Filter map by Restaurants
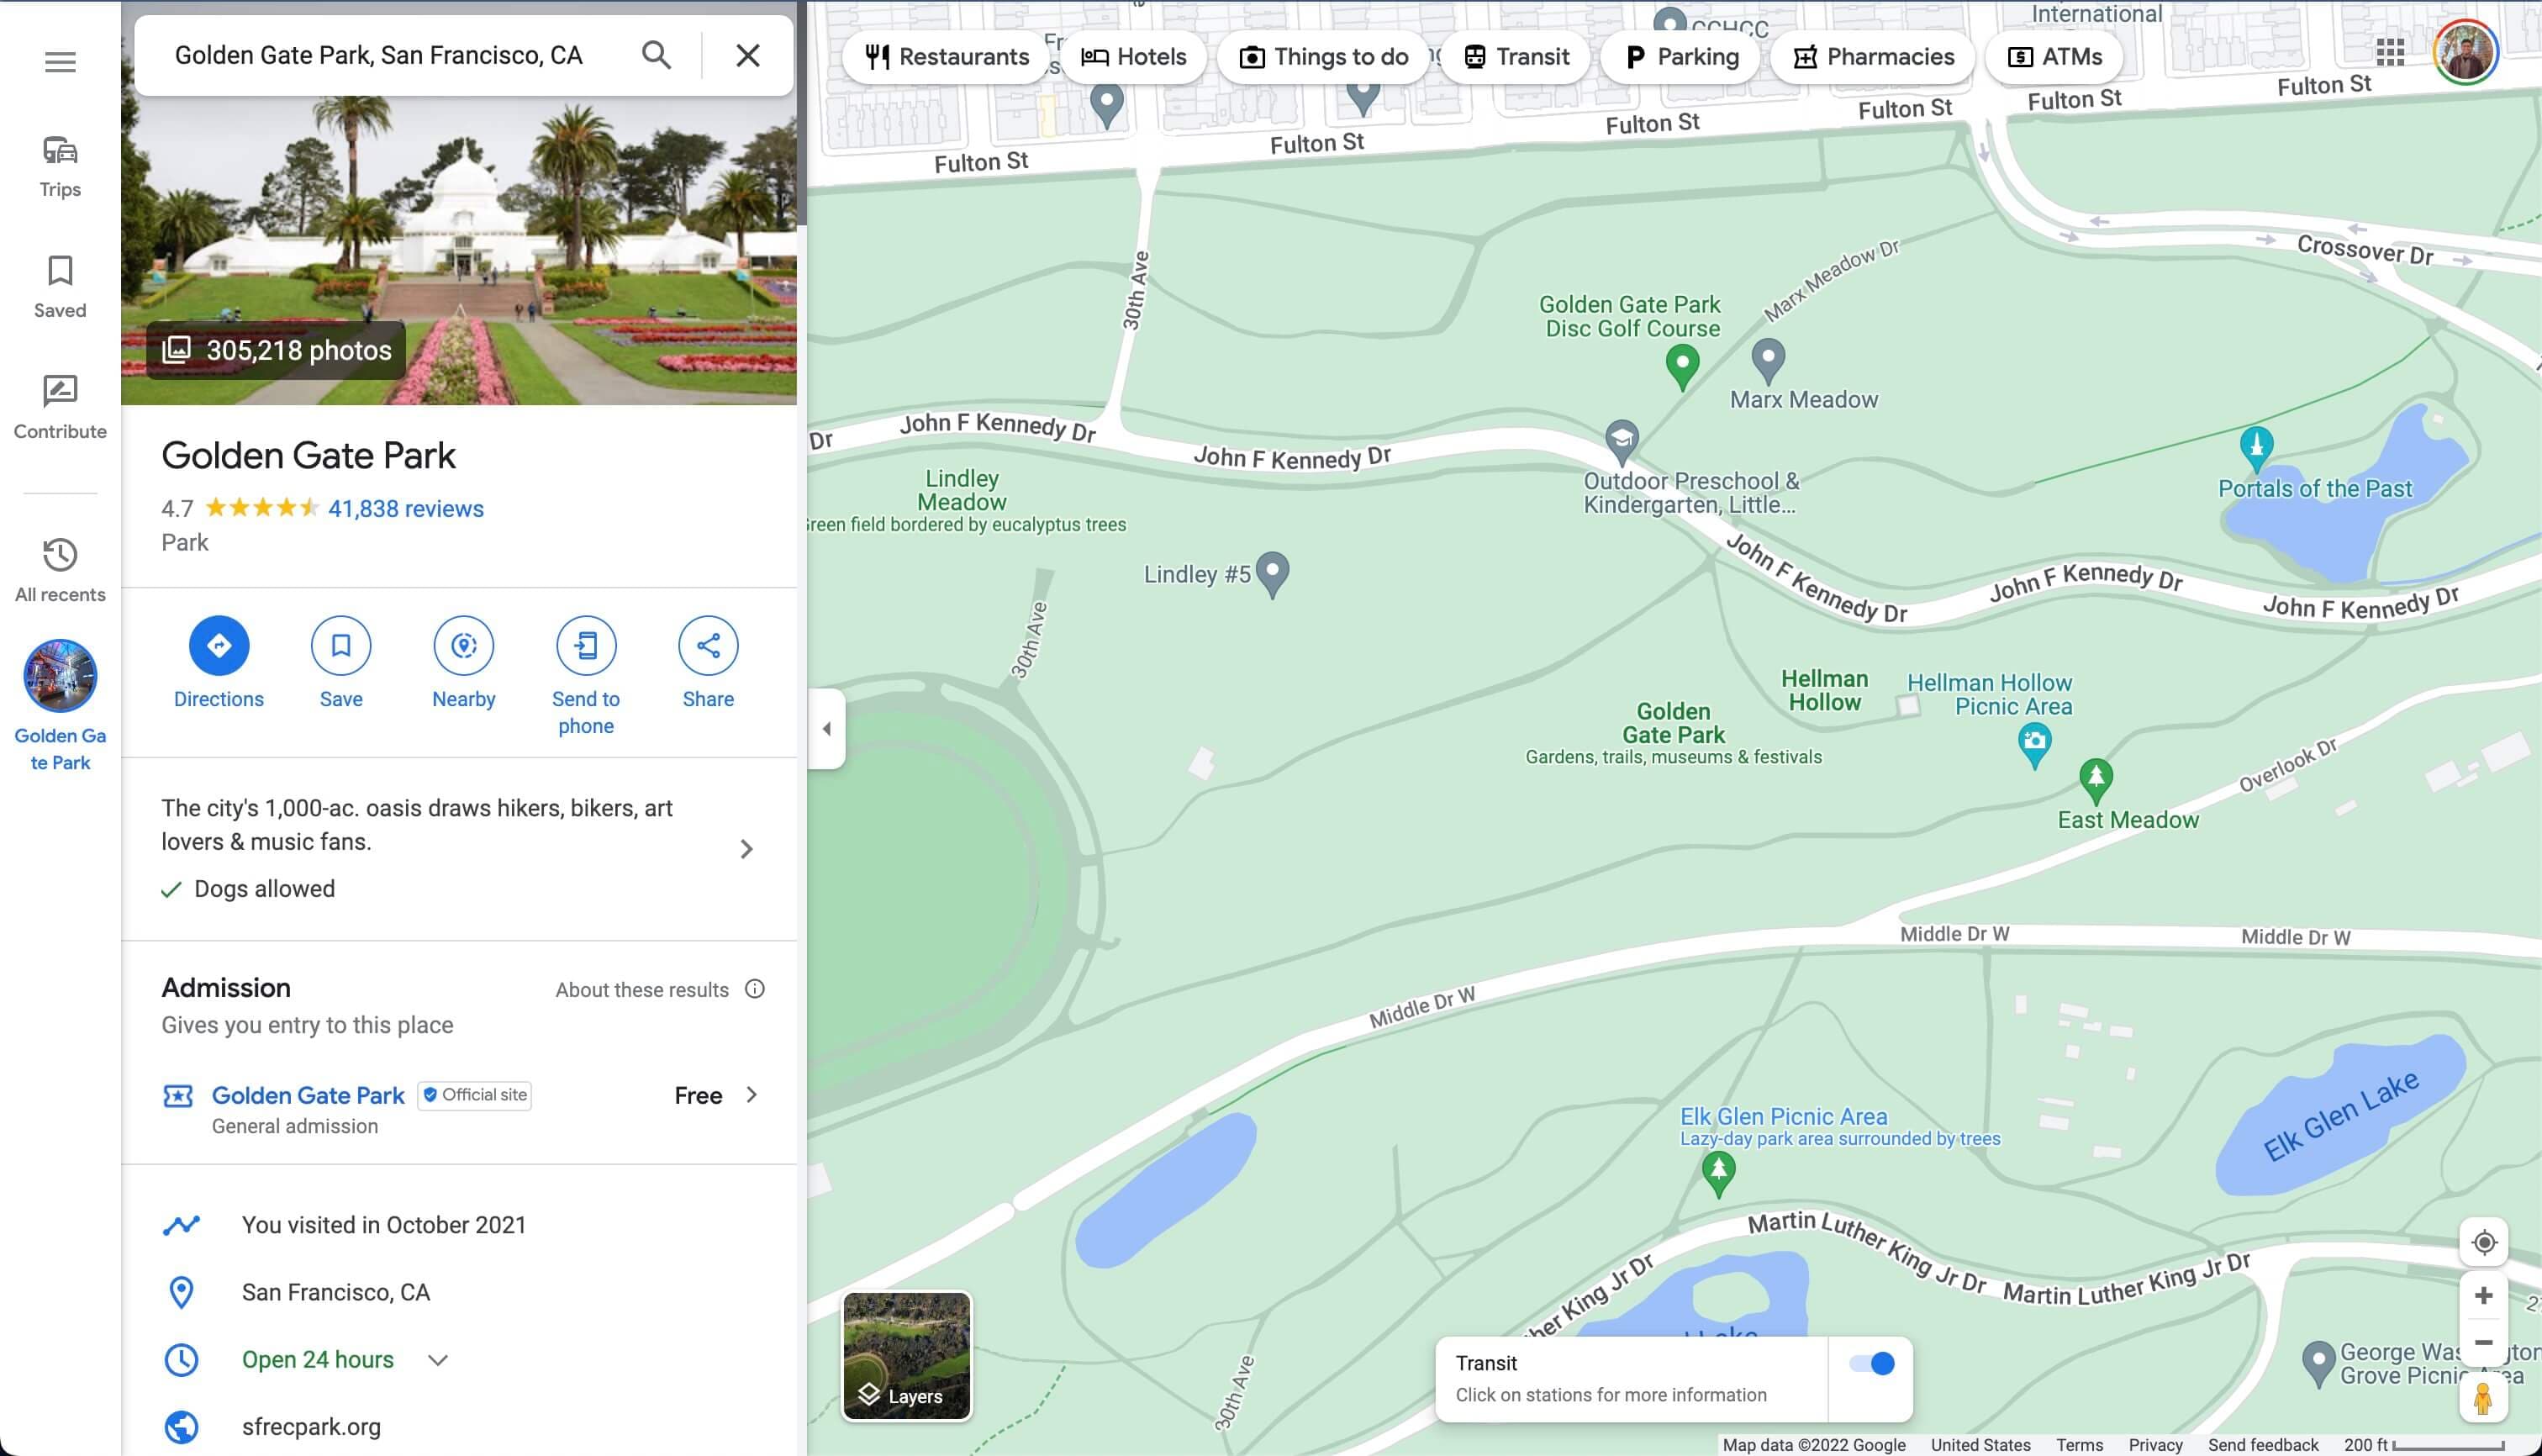 pyautogui.click(x=947, y=57)
